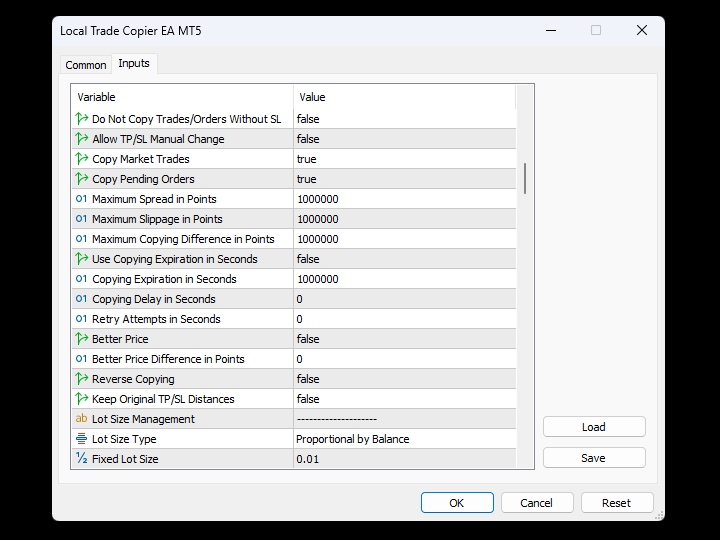The image size is (720, 540).
Task: Toggle the false value of Use Copying Expiration in Seconds
Action: coord(405,259)
